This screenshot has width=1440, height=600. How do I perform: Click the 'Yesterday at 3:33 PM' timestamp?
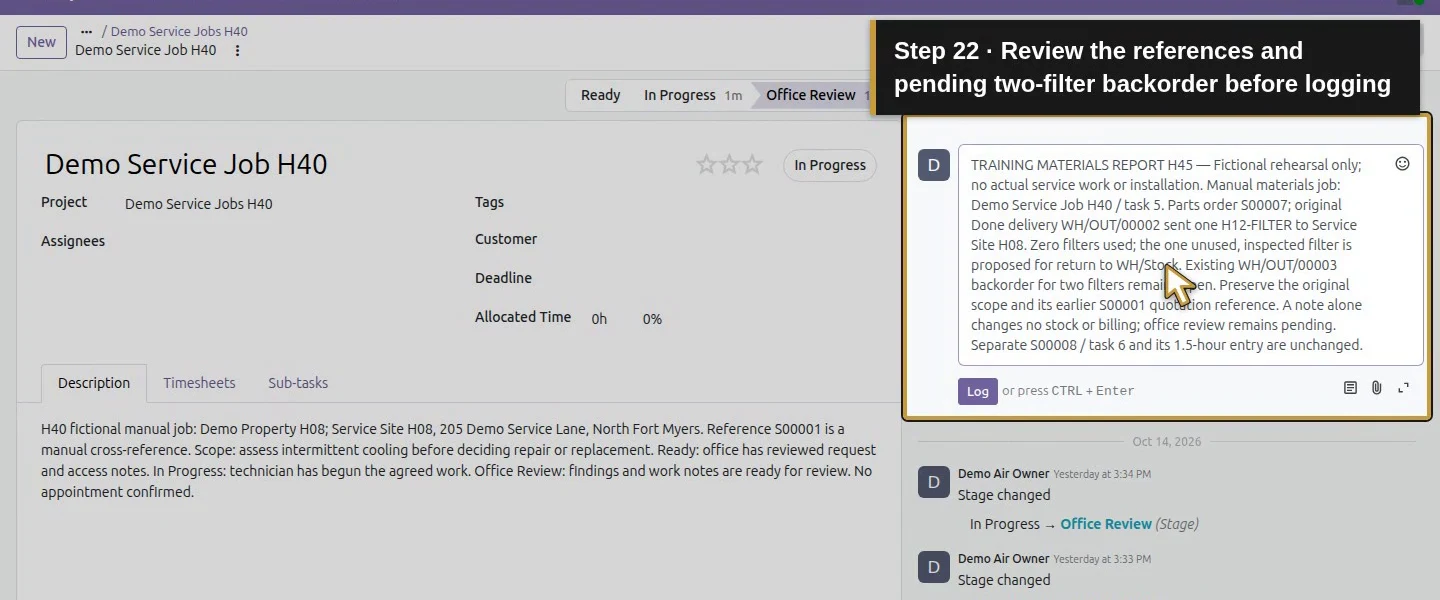tap(1102, 559)
